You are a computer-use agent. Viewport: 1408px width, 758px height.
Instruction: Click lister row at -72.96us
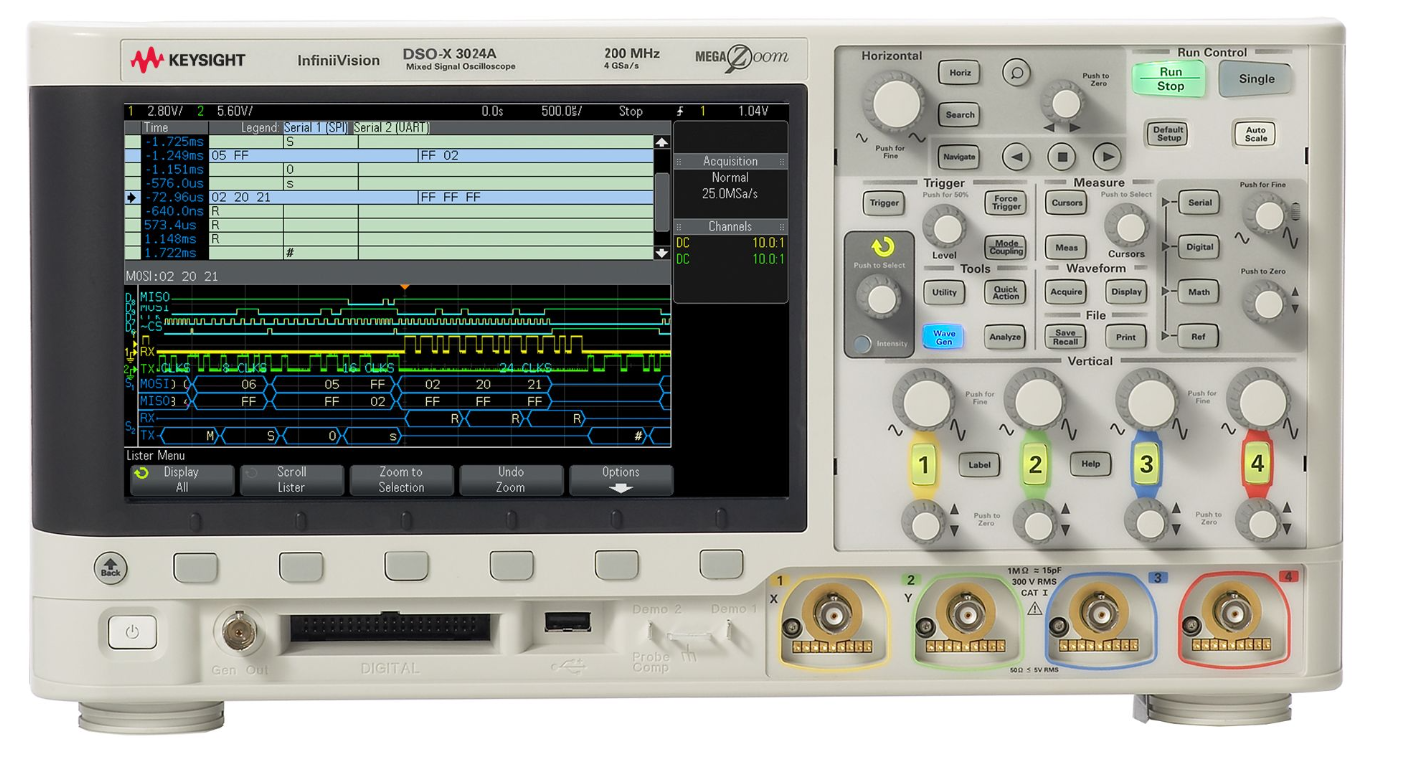point(397,198)
